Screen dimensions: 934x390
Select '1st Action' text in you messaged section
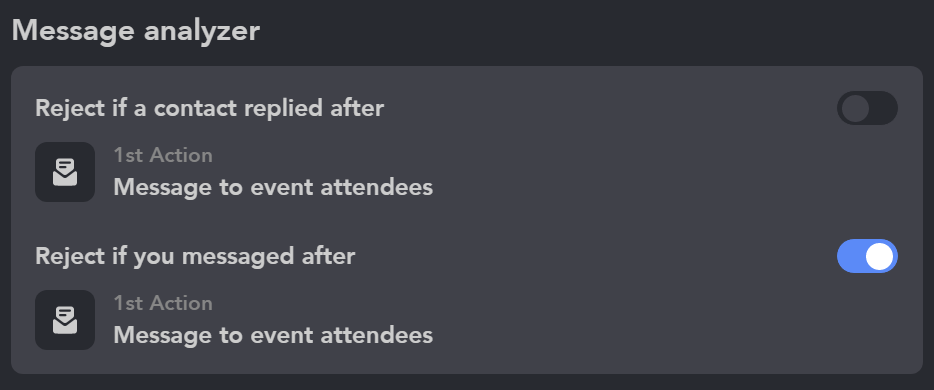163,304
